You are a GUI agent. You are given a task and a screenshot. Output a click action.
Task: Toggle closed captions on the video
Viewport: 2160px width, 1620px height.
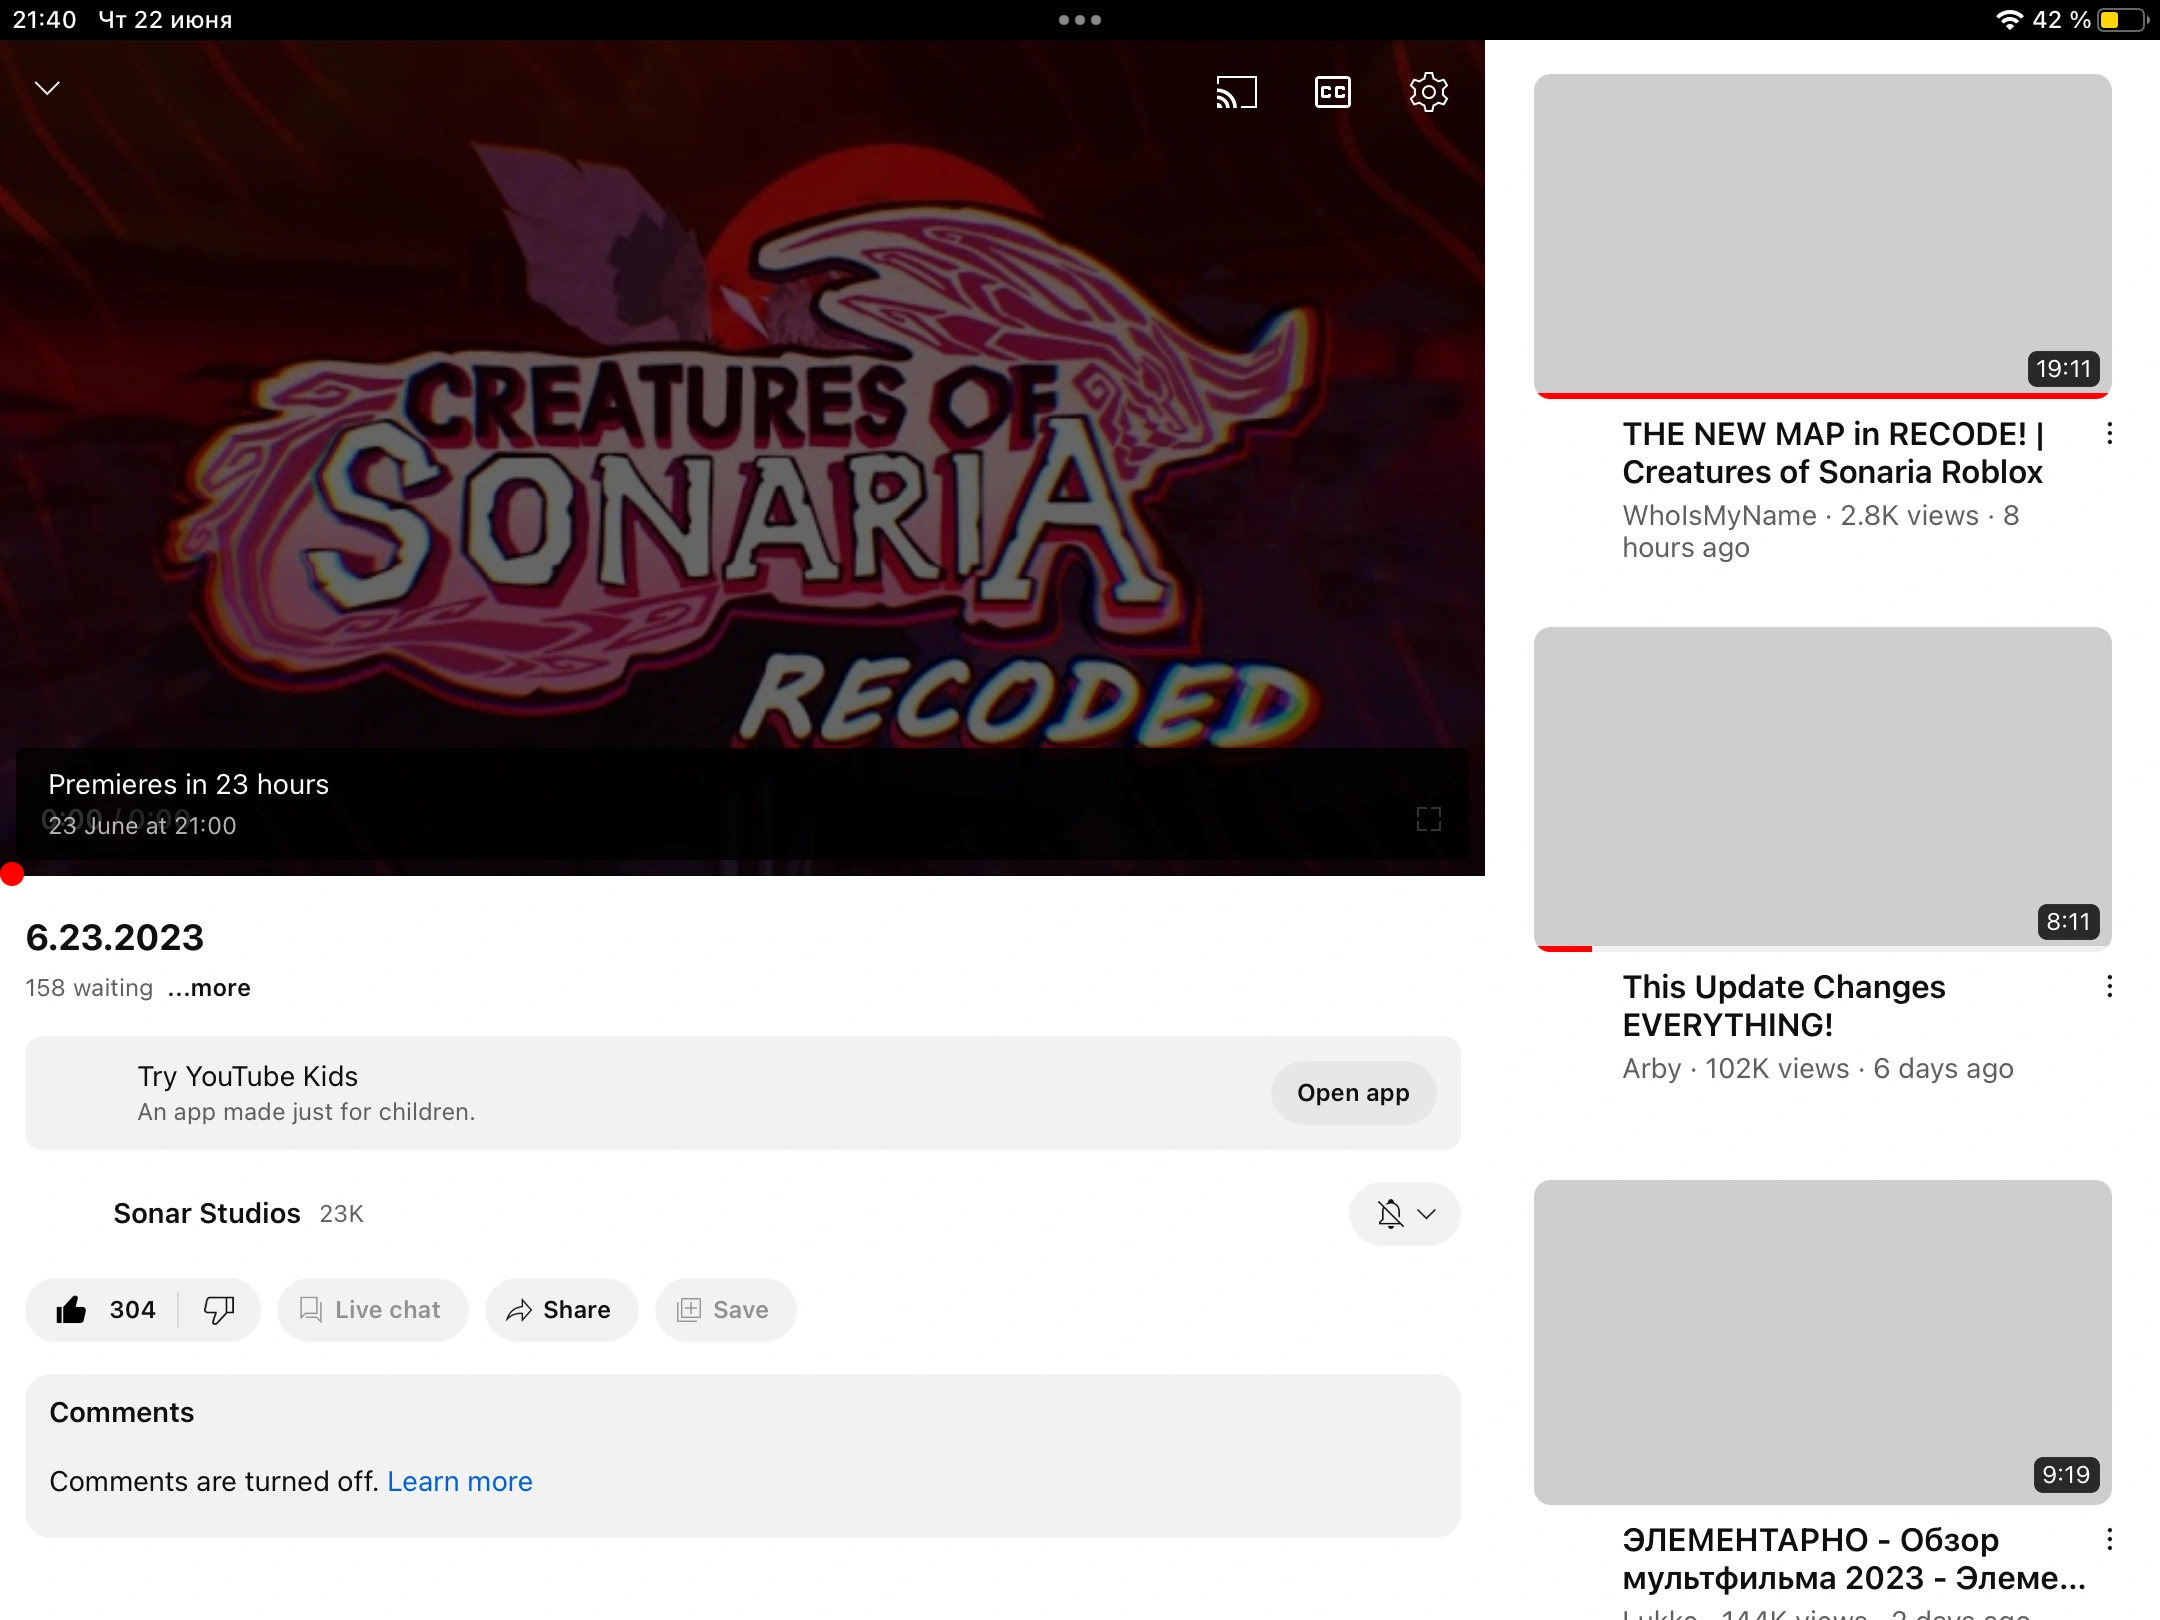pos(1332,92)
